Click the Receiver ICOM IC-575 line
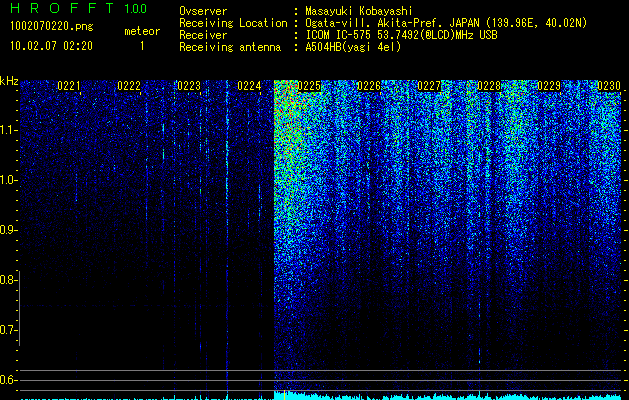 pyautogui.click(x=402, y=35)
